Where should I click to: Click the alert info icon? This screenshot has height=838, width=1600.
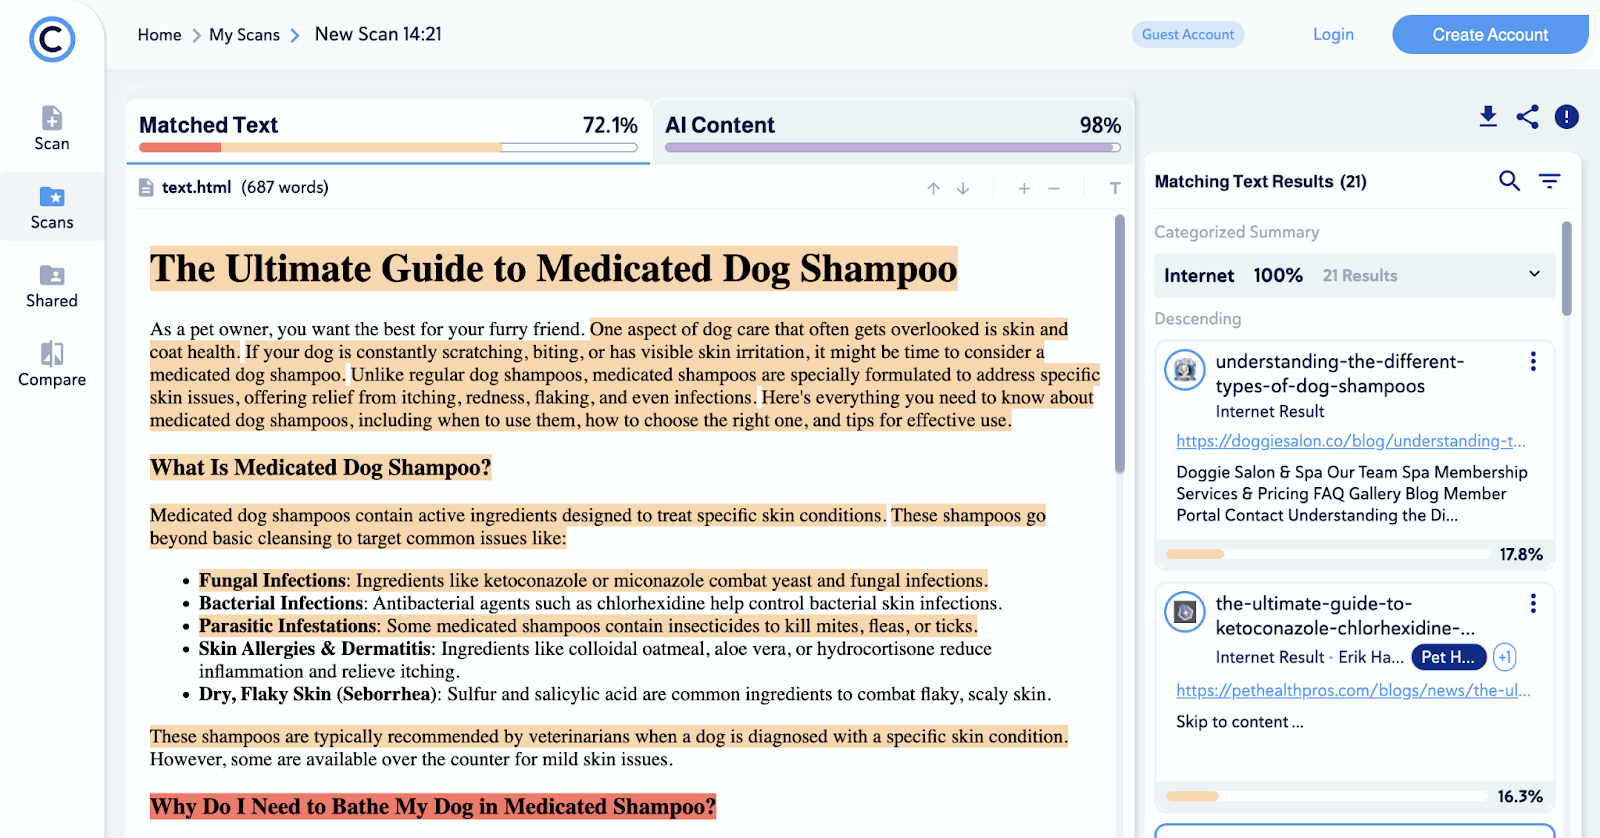pyautogui.click(x=1566, y=117)
